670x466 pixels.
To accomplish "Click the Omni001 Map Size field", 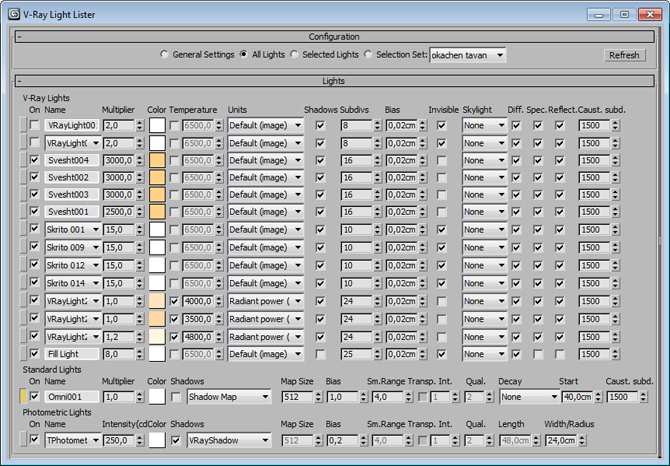I will [x=298, y=397].
